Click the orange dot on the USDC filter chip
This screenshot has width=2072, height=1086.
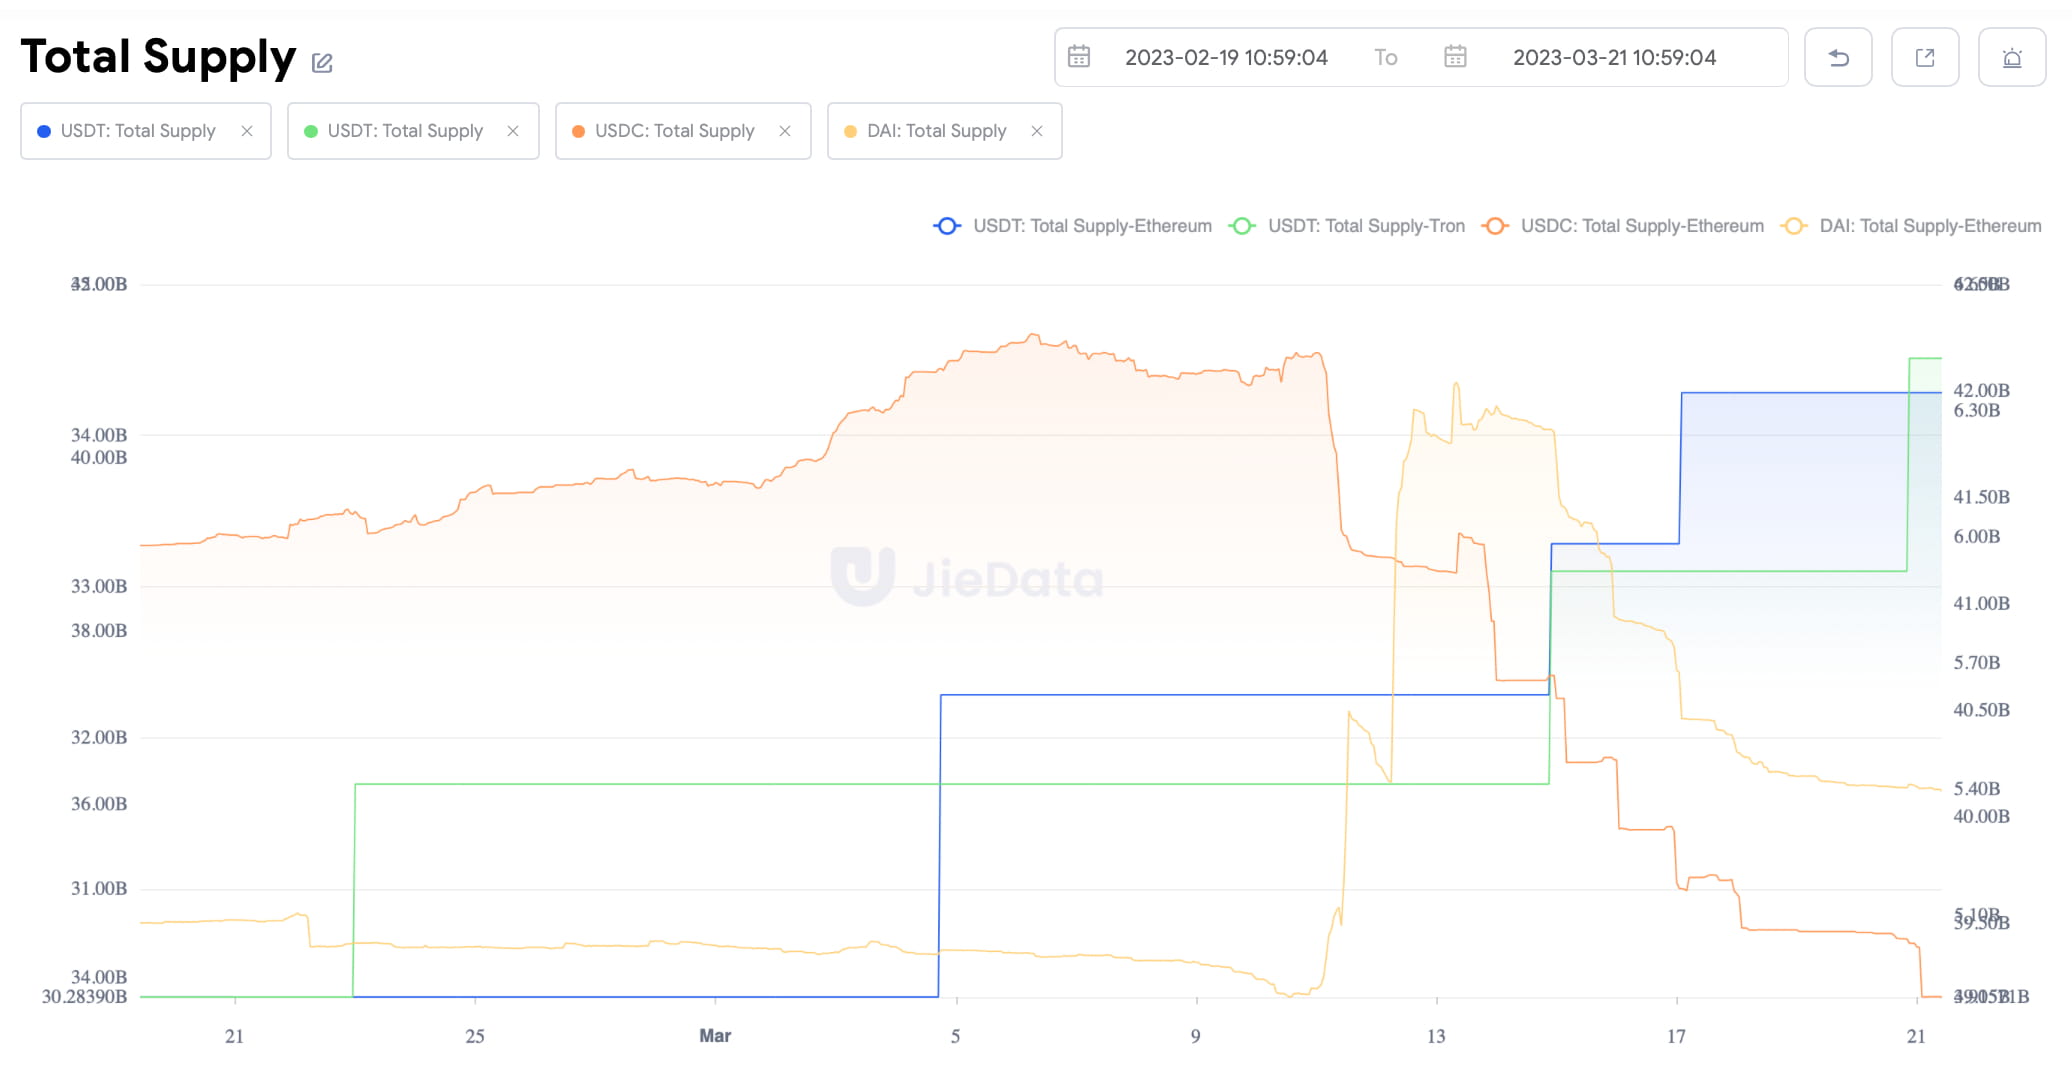578,130
